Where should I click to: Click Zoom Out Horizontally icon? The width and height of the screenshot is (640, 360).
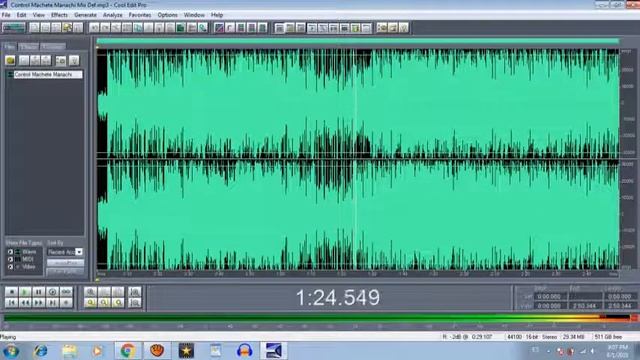(x=104, y=292)
